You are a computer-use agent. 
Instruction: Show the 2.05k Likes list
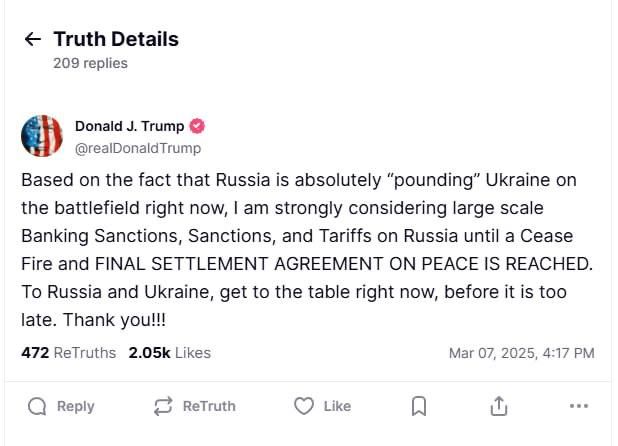click(169, 353)
